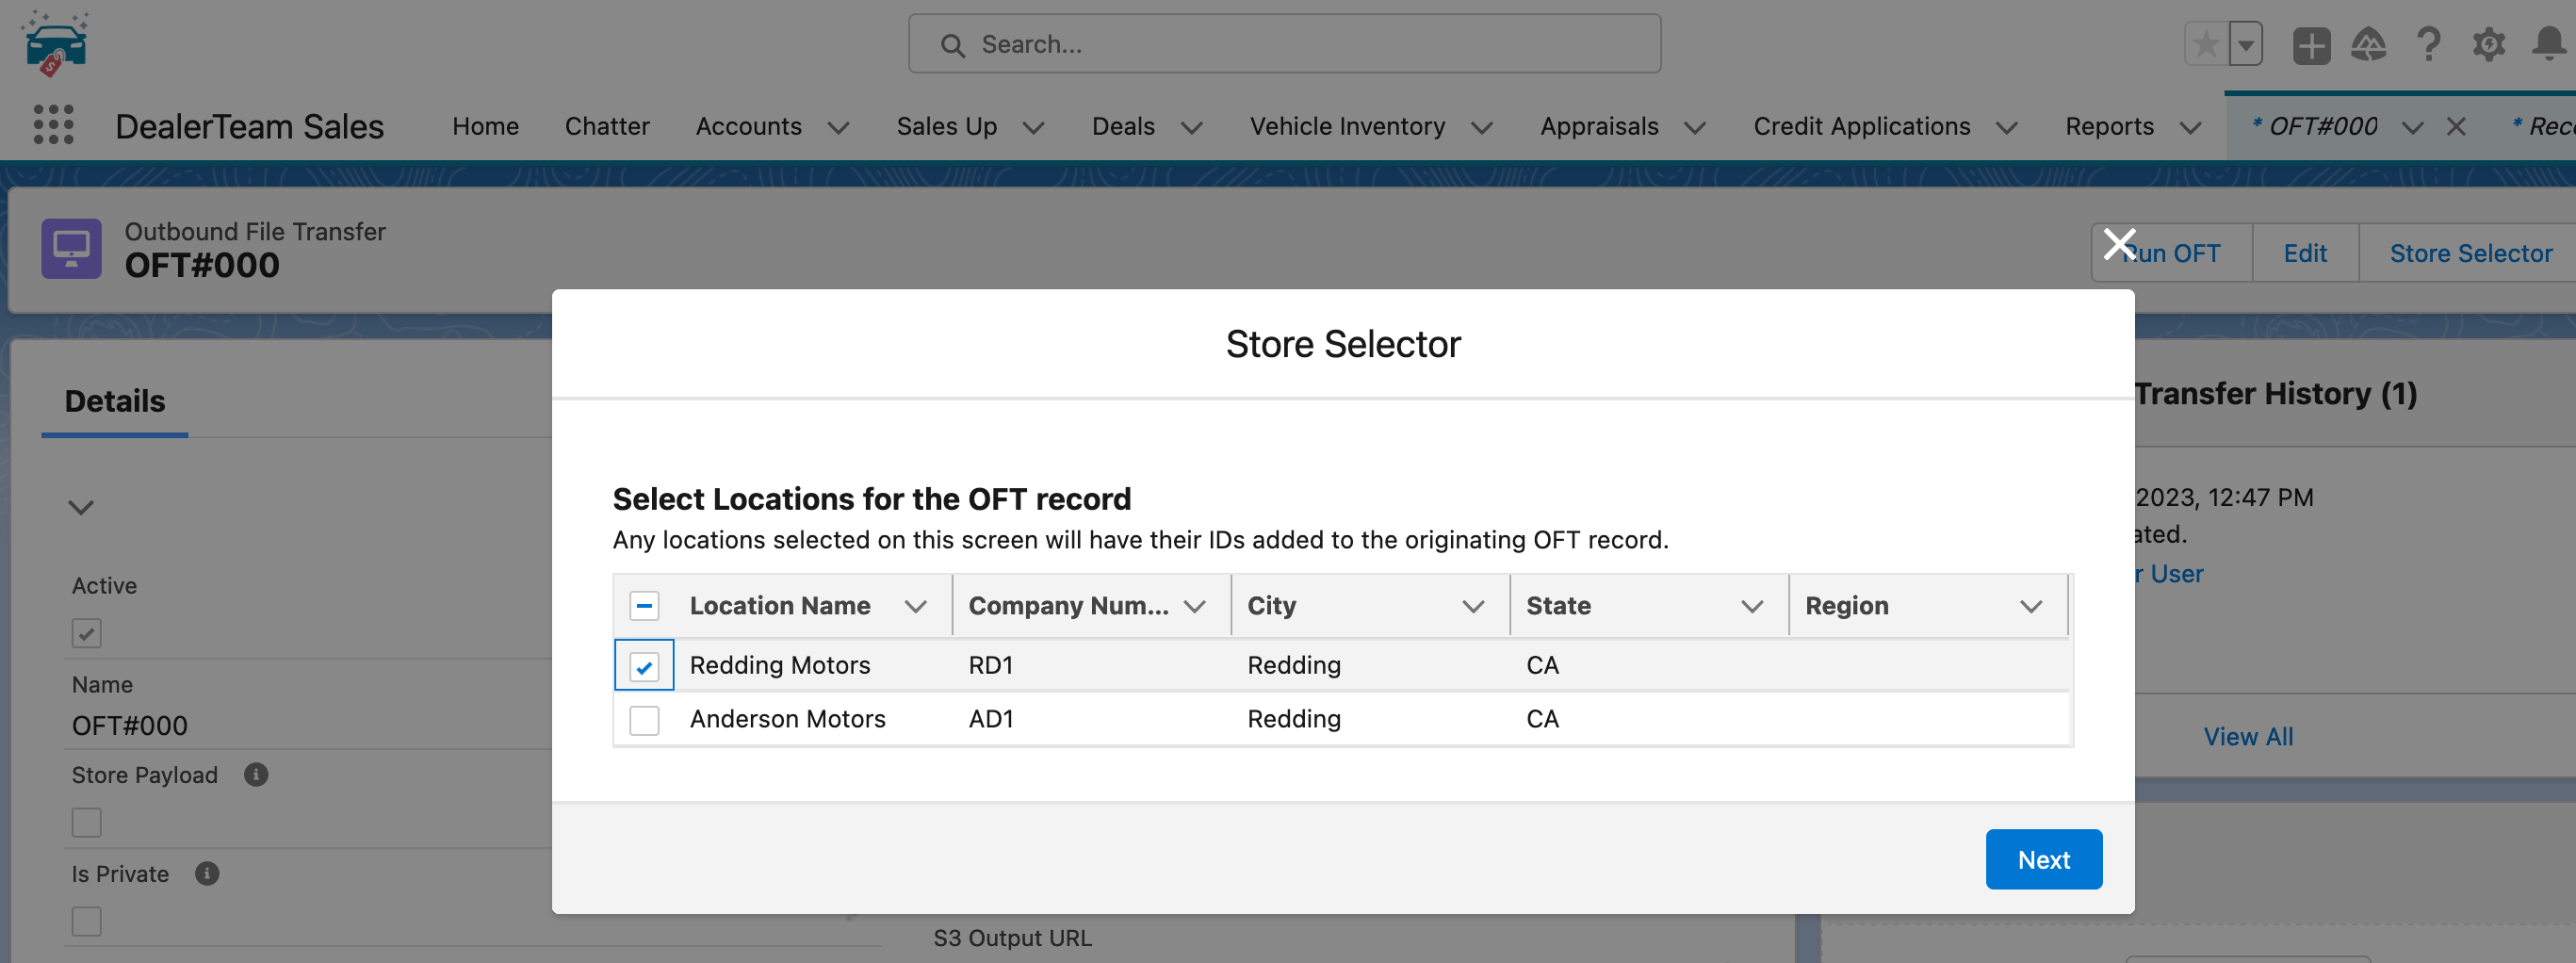Click the View All link
2576x963 pixels.
(x=2248, y=736)
